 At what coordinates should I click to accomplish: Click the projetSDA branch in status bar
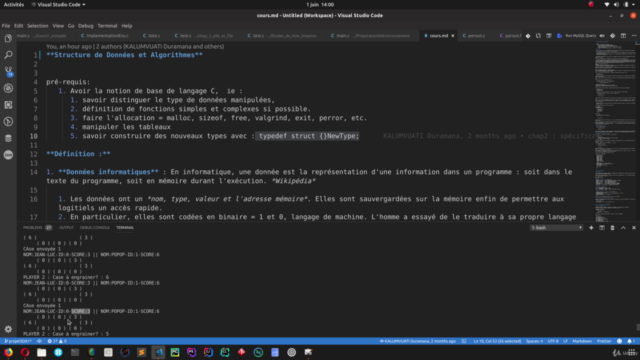coord(18,341)
